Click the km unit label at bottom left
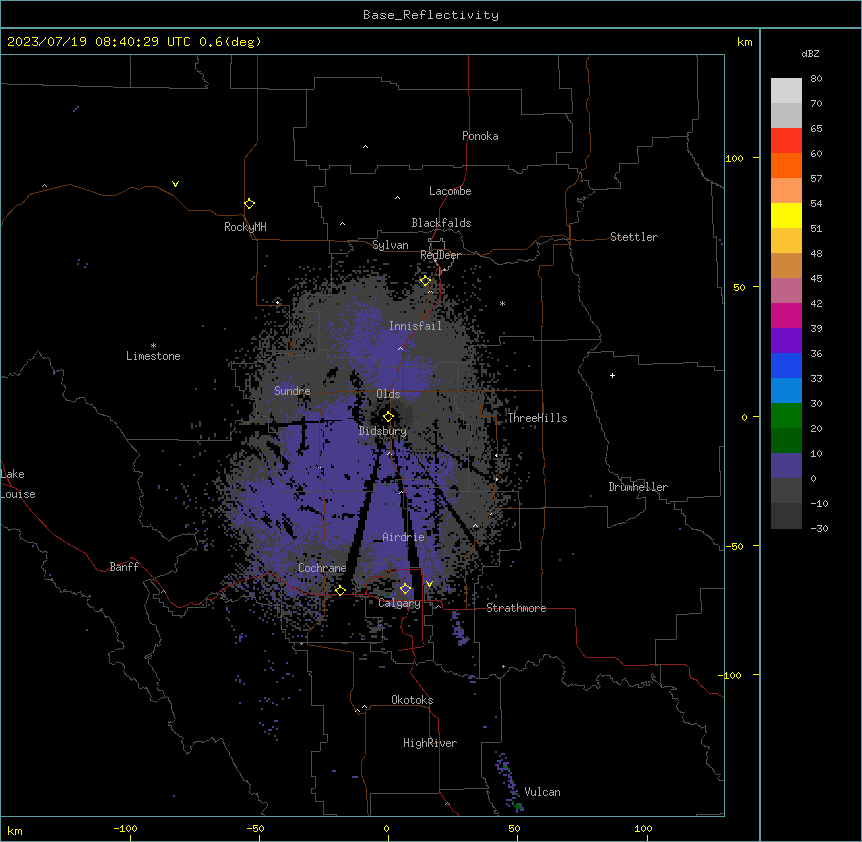 coord(15,830)
